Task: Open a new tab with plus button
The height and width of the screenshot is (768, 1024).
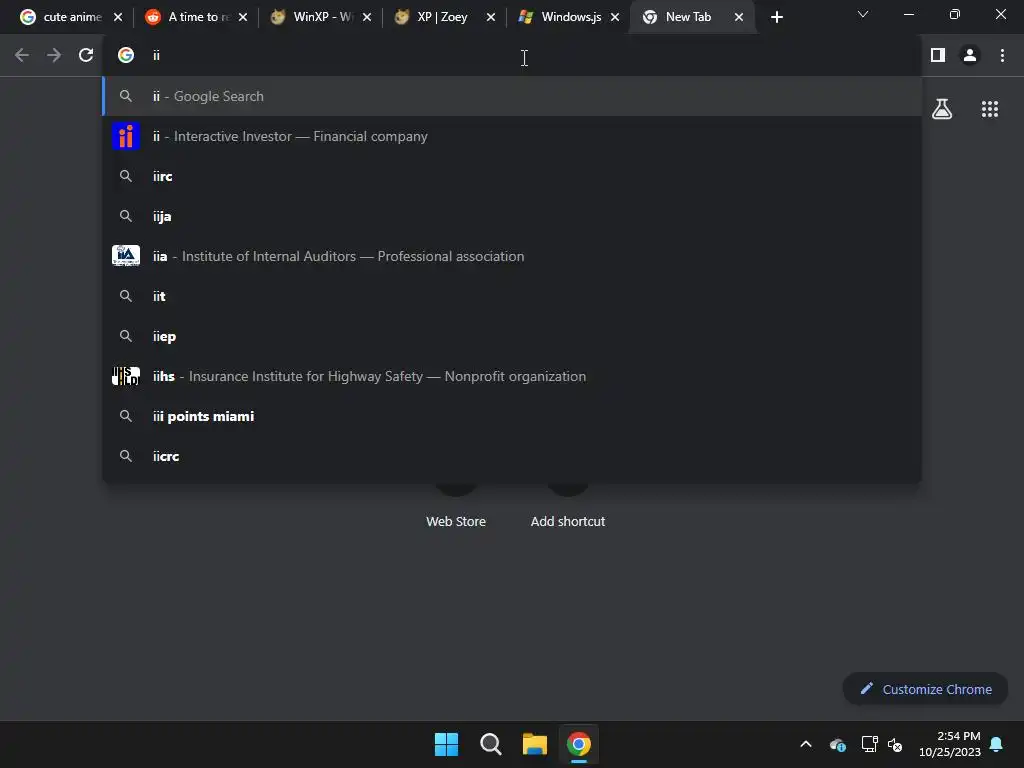Action: click(776, 18)
